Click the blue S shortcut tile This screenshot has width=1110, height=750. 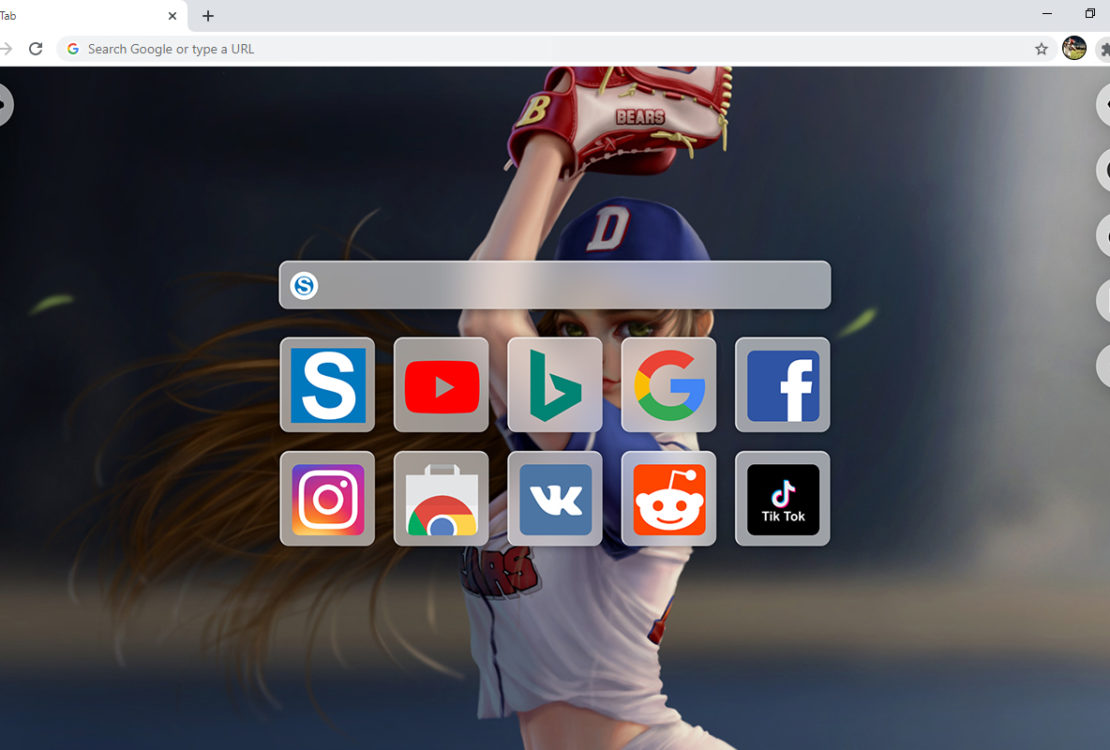[x=327, y=385]
